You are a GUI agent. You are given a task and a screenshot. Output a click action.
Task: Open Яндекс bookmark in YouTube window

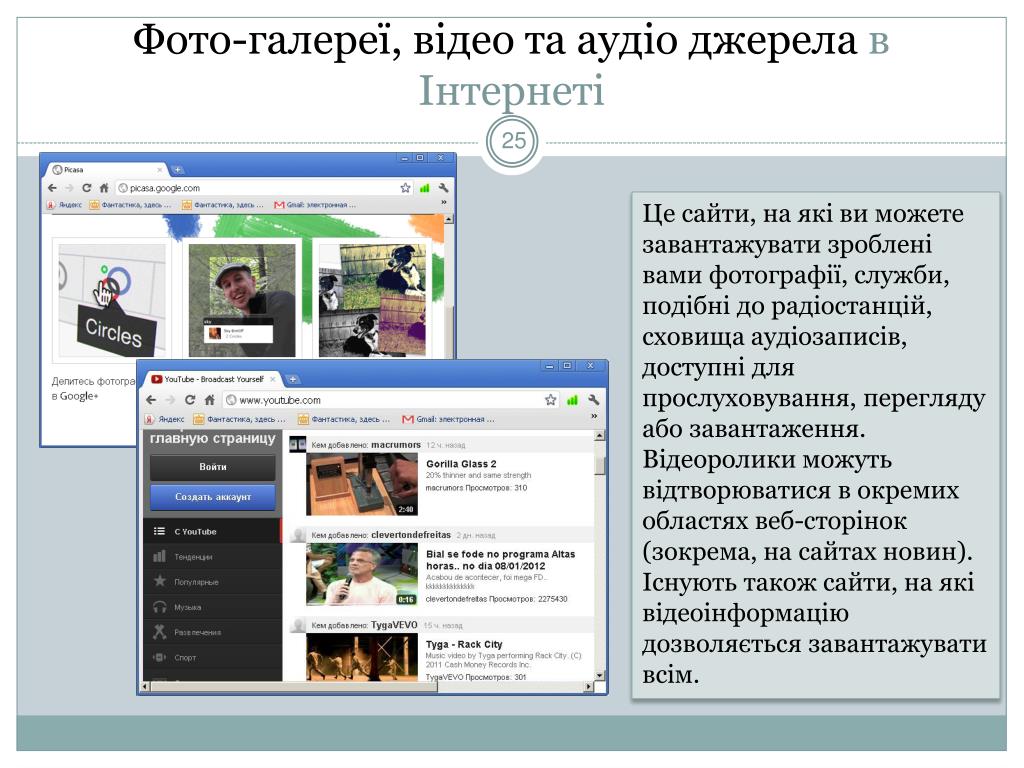pos(166,419)
